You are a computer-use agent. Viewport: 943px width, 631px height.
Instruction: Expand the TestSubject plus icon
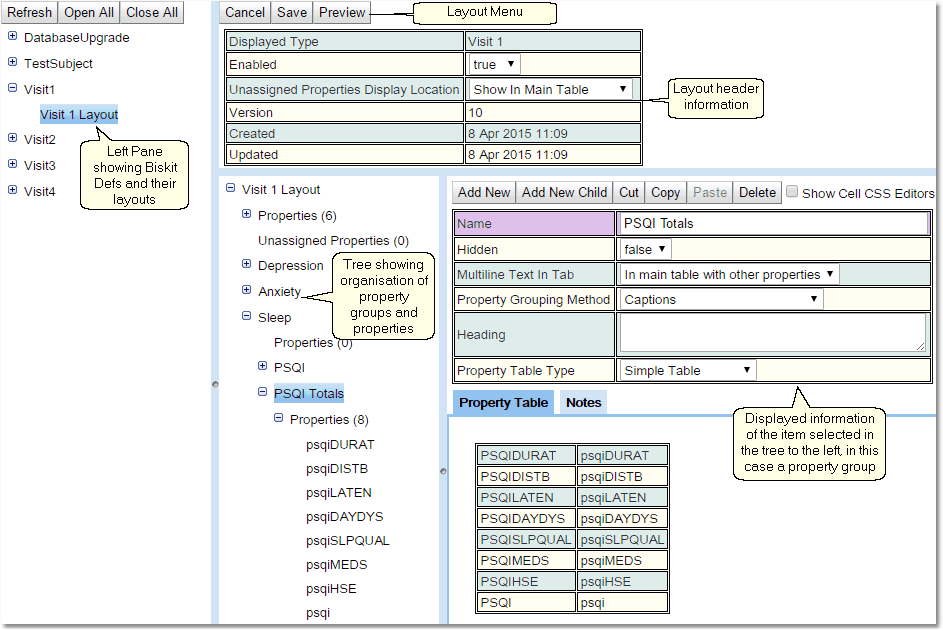[x=12, y=63]
